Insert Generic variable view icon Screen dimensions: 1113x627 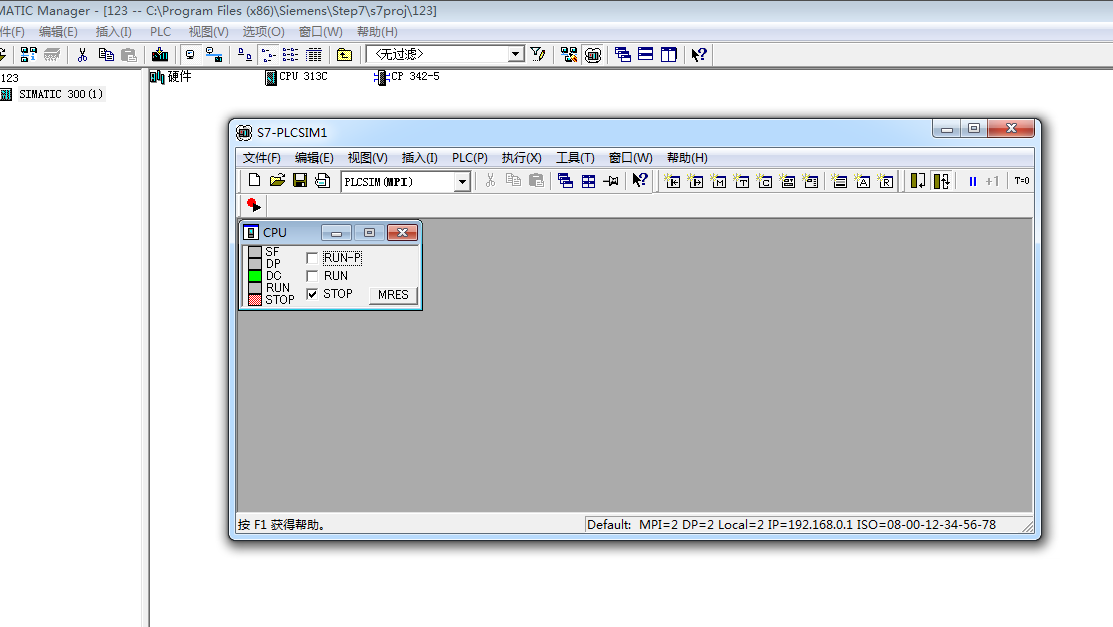(787, 181)
